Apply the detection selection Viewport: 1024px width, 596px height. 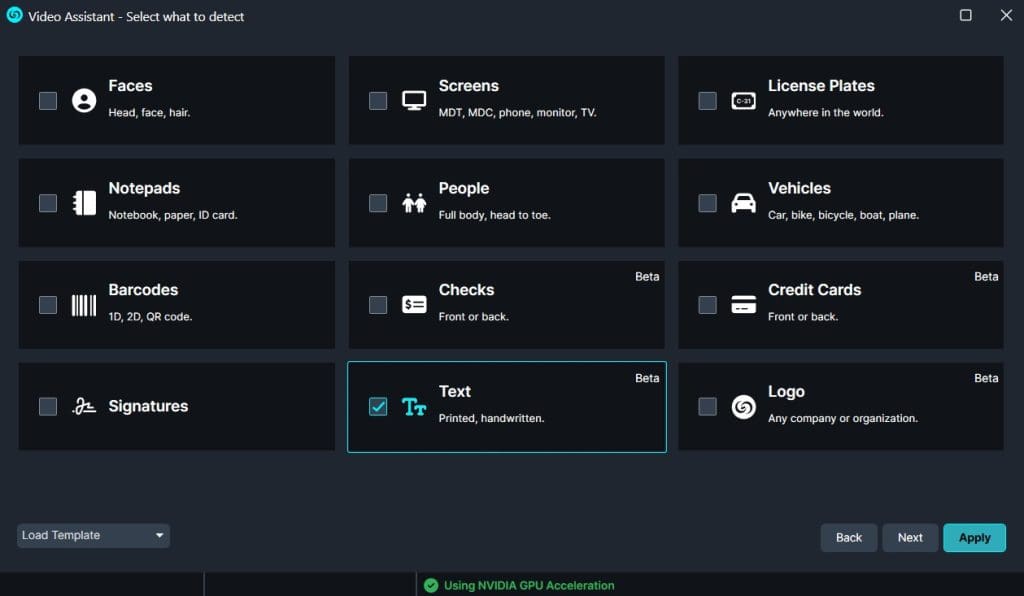[x=974, y=538]
